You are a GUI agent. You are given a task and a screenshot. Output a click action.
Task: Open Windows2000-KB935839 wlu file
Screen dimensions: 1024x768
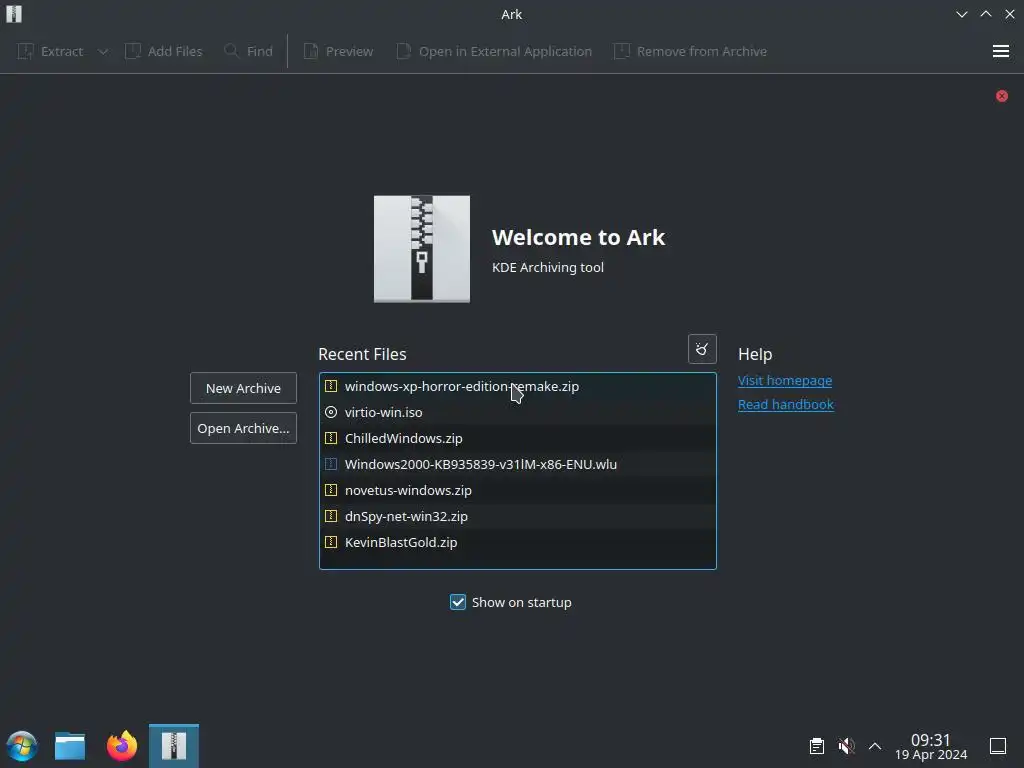click(517, 464)
